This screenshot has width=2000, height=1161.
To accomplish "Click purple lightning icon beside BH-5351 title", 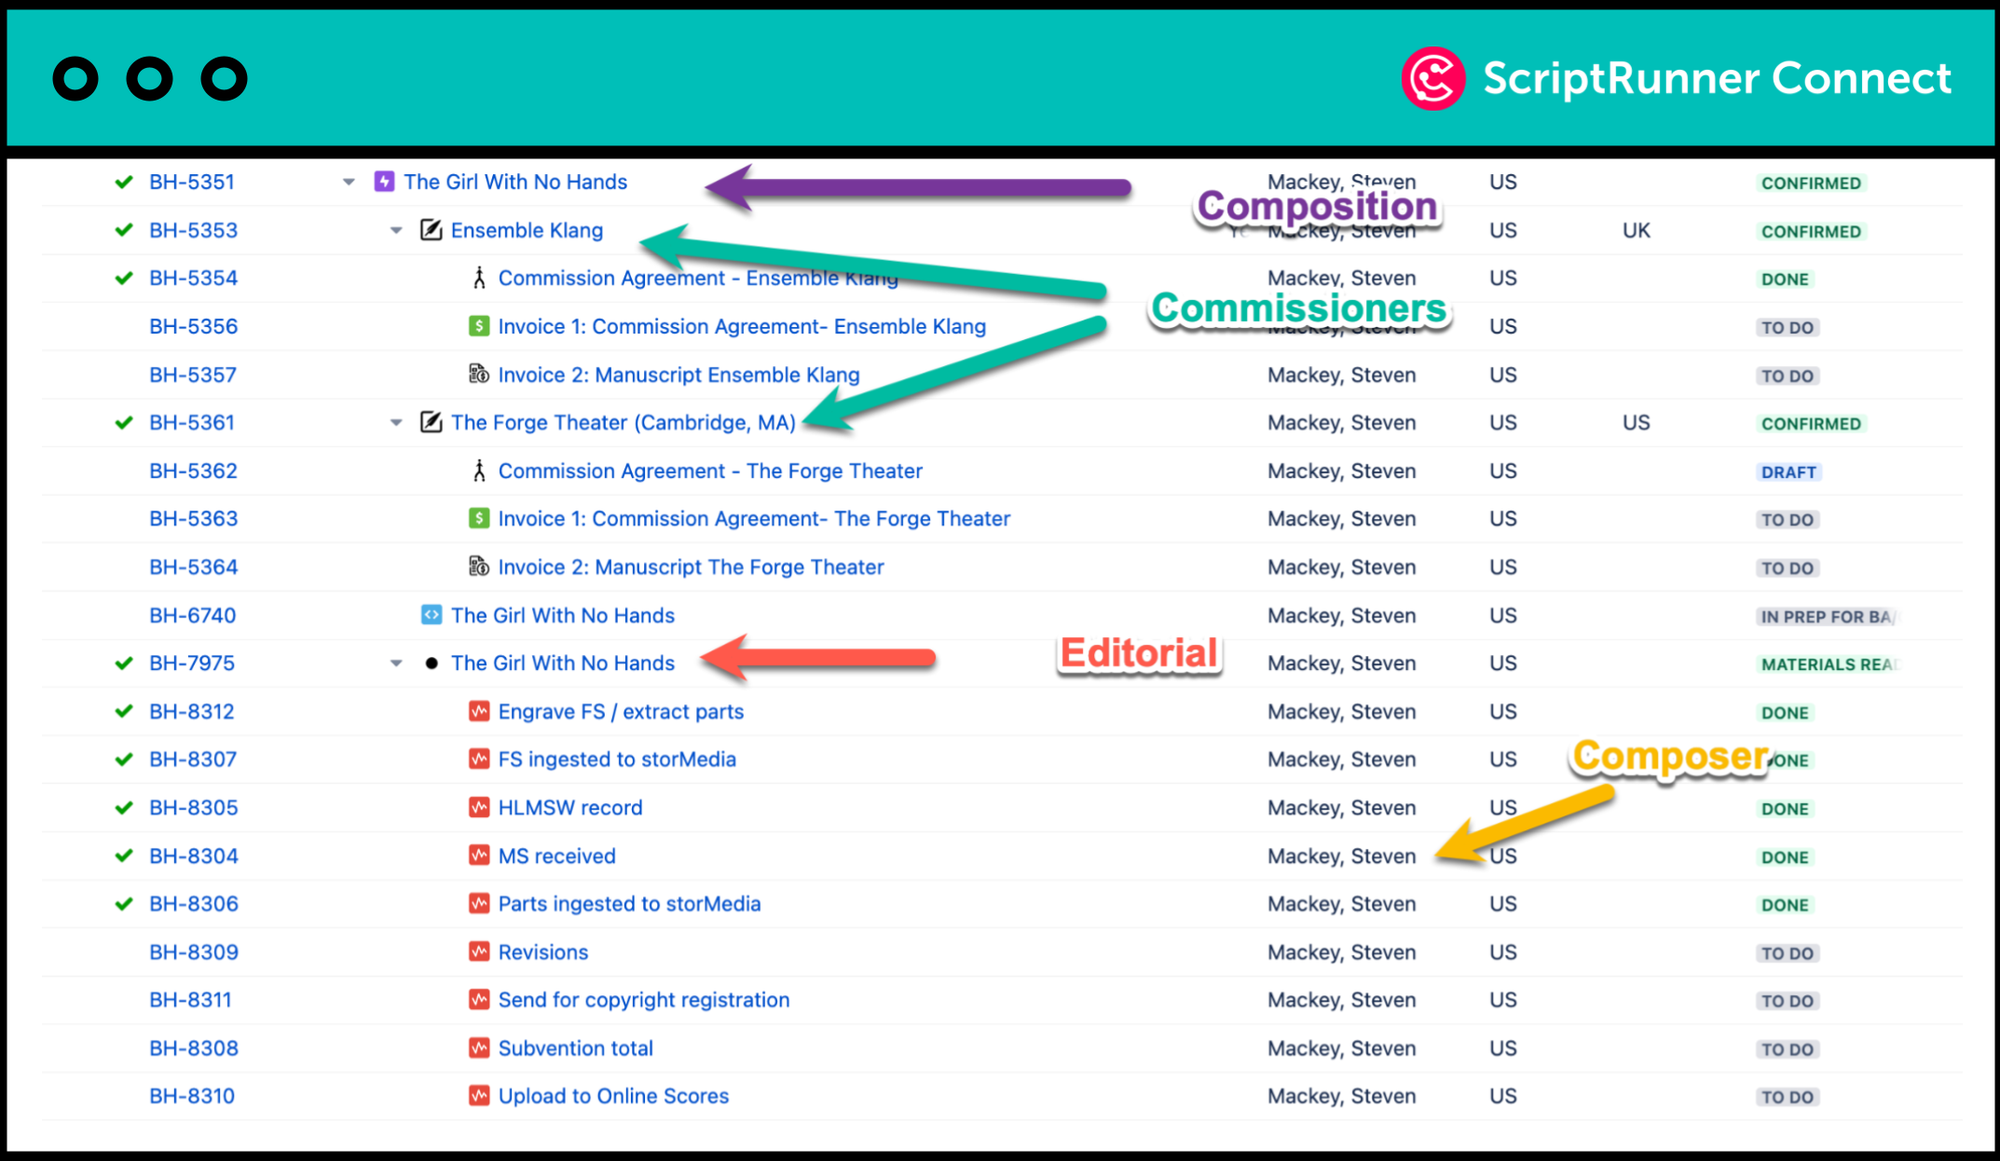I will [x=384, y=182].
